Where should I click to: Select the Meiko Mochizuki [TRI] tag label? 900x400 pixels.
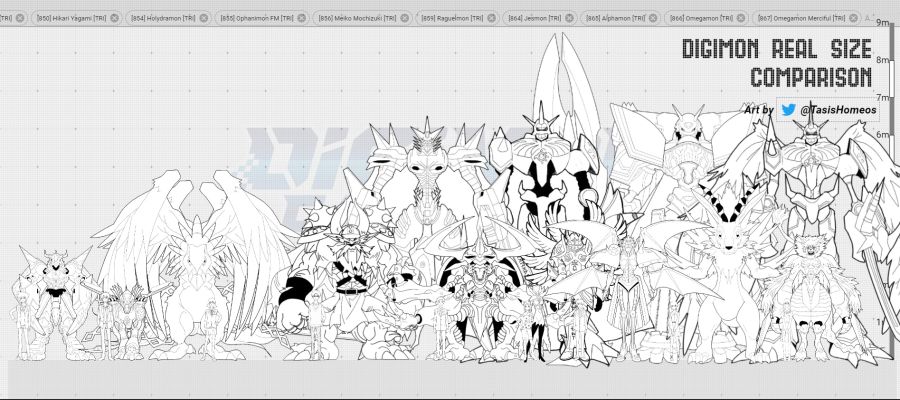click(357, 18)
